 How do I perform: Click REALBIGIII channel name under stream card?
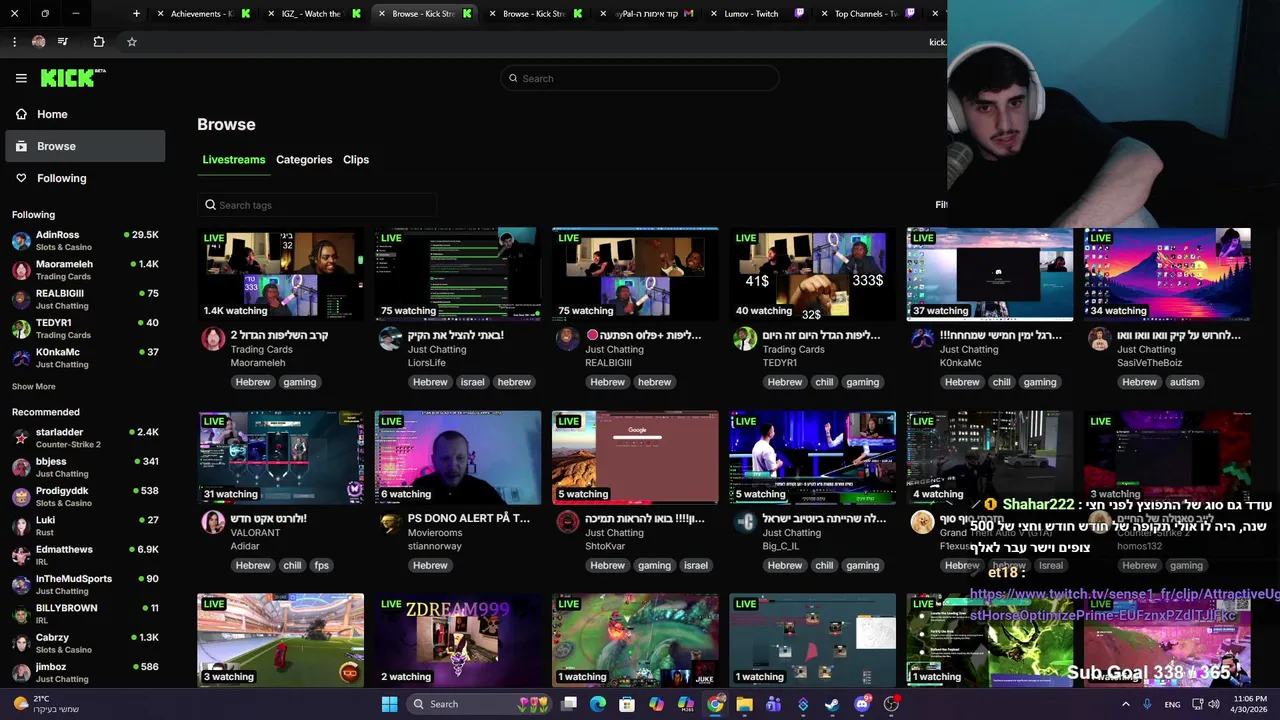click(609, 363)
